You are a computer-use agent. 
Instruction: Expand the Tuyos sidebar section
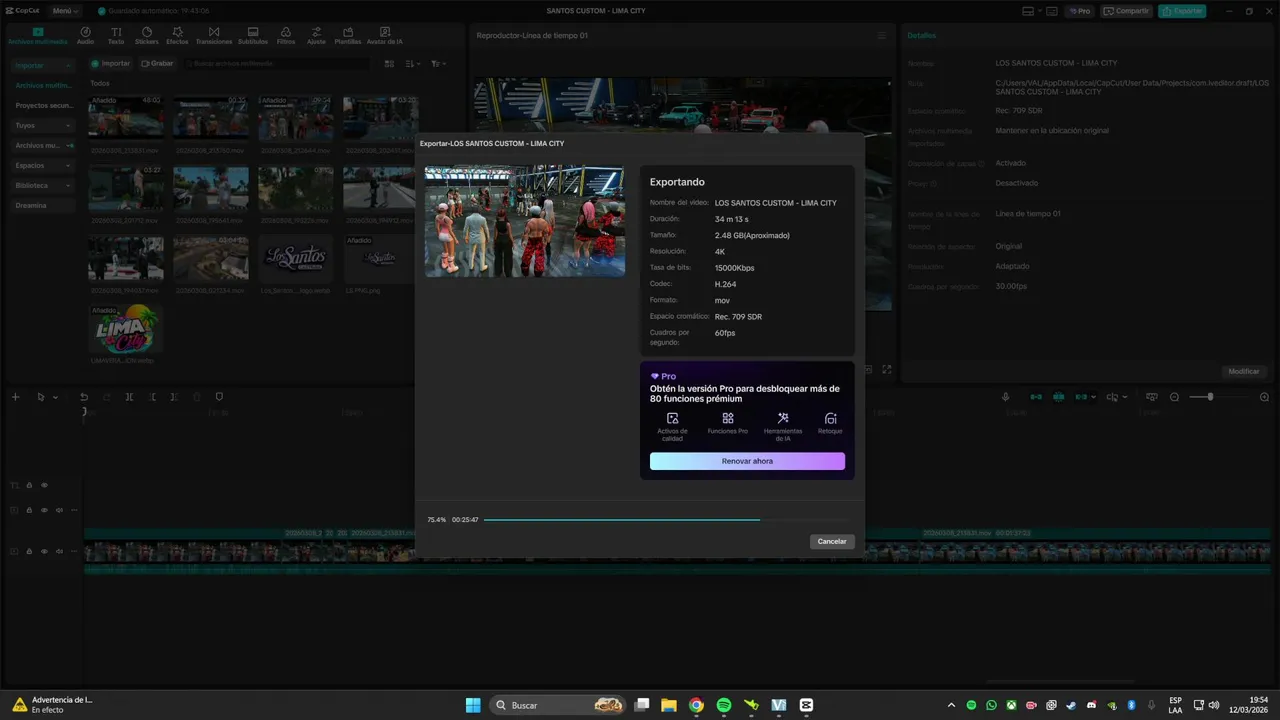coord(42,125)
